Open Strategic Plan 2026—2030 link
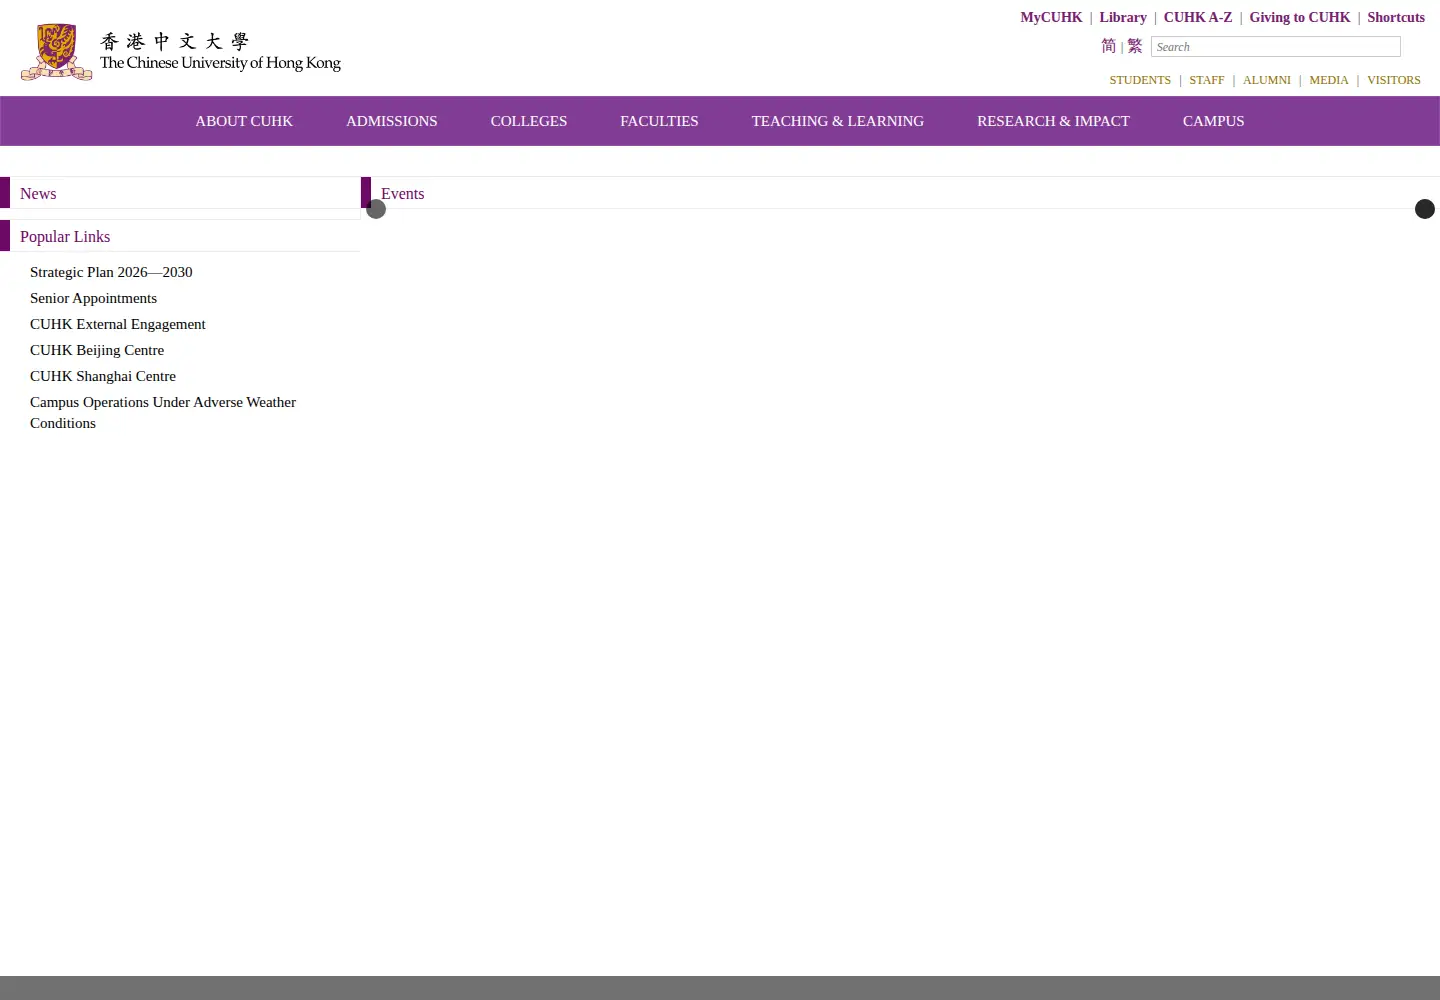1440x1000 pixels. click(111, 272)
